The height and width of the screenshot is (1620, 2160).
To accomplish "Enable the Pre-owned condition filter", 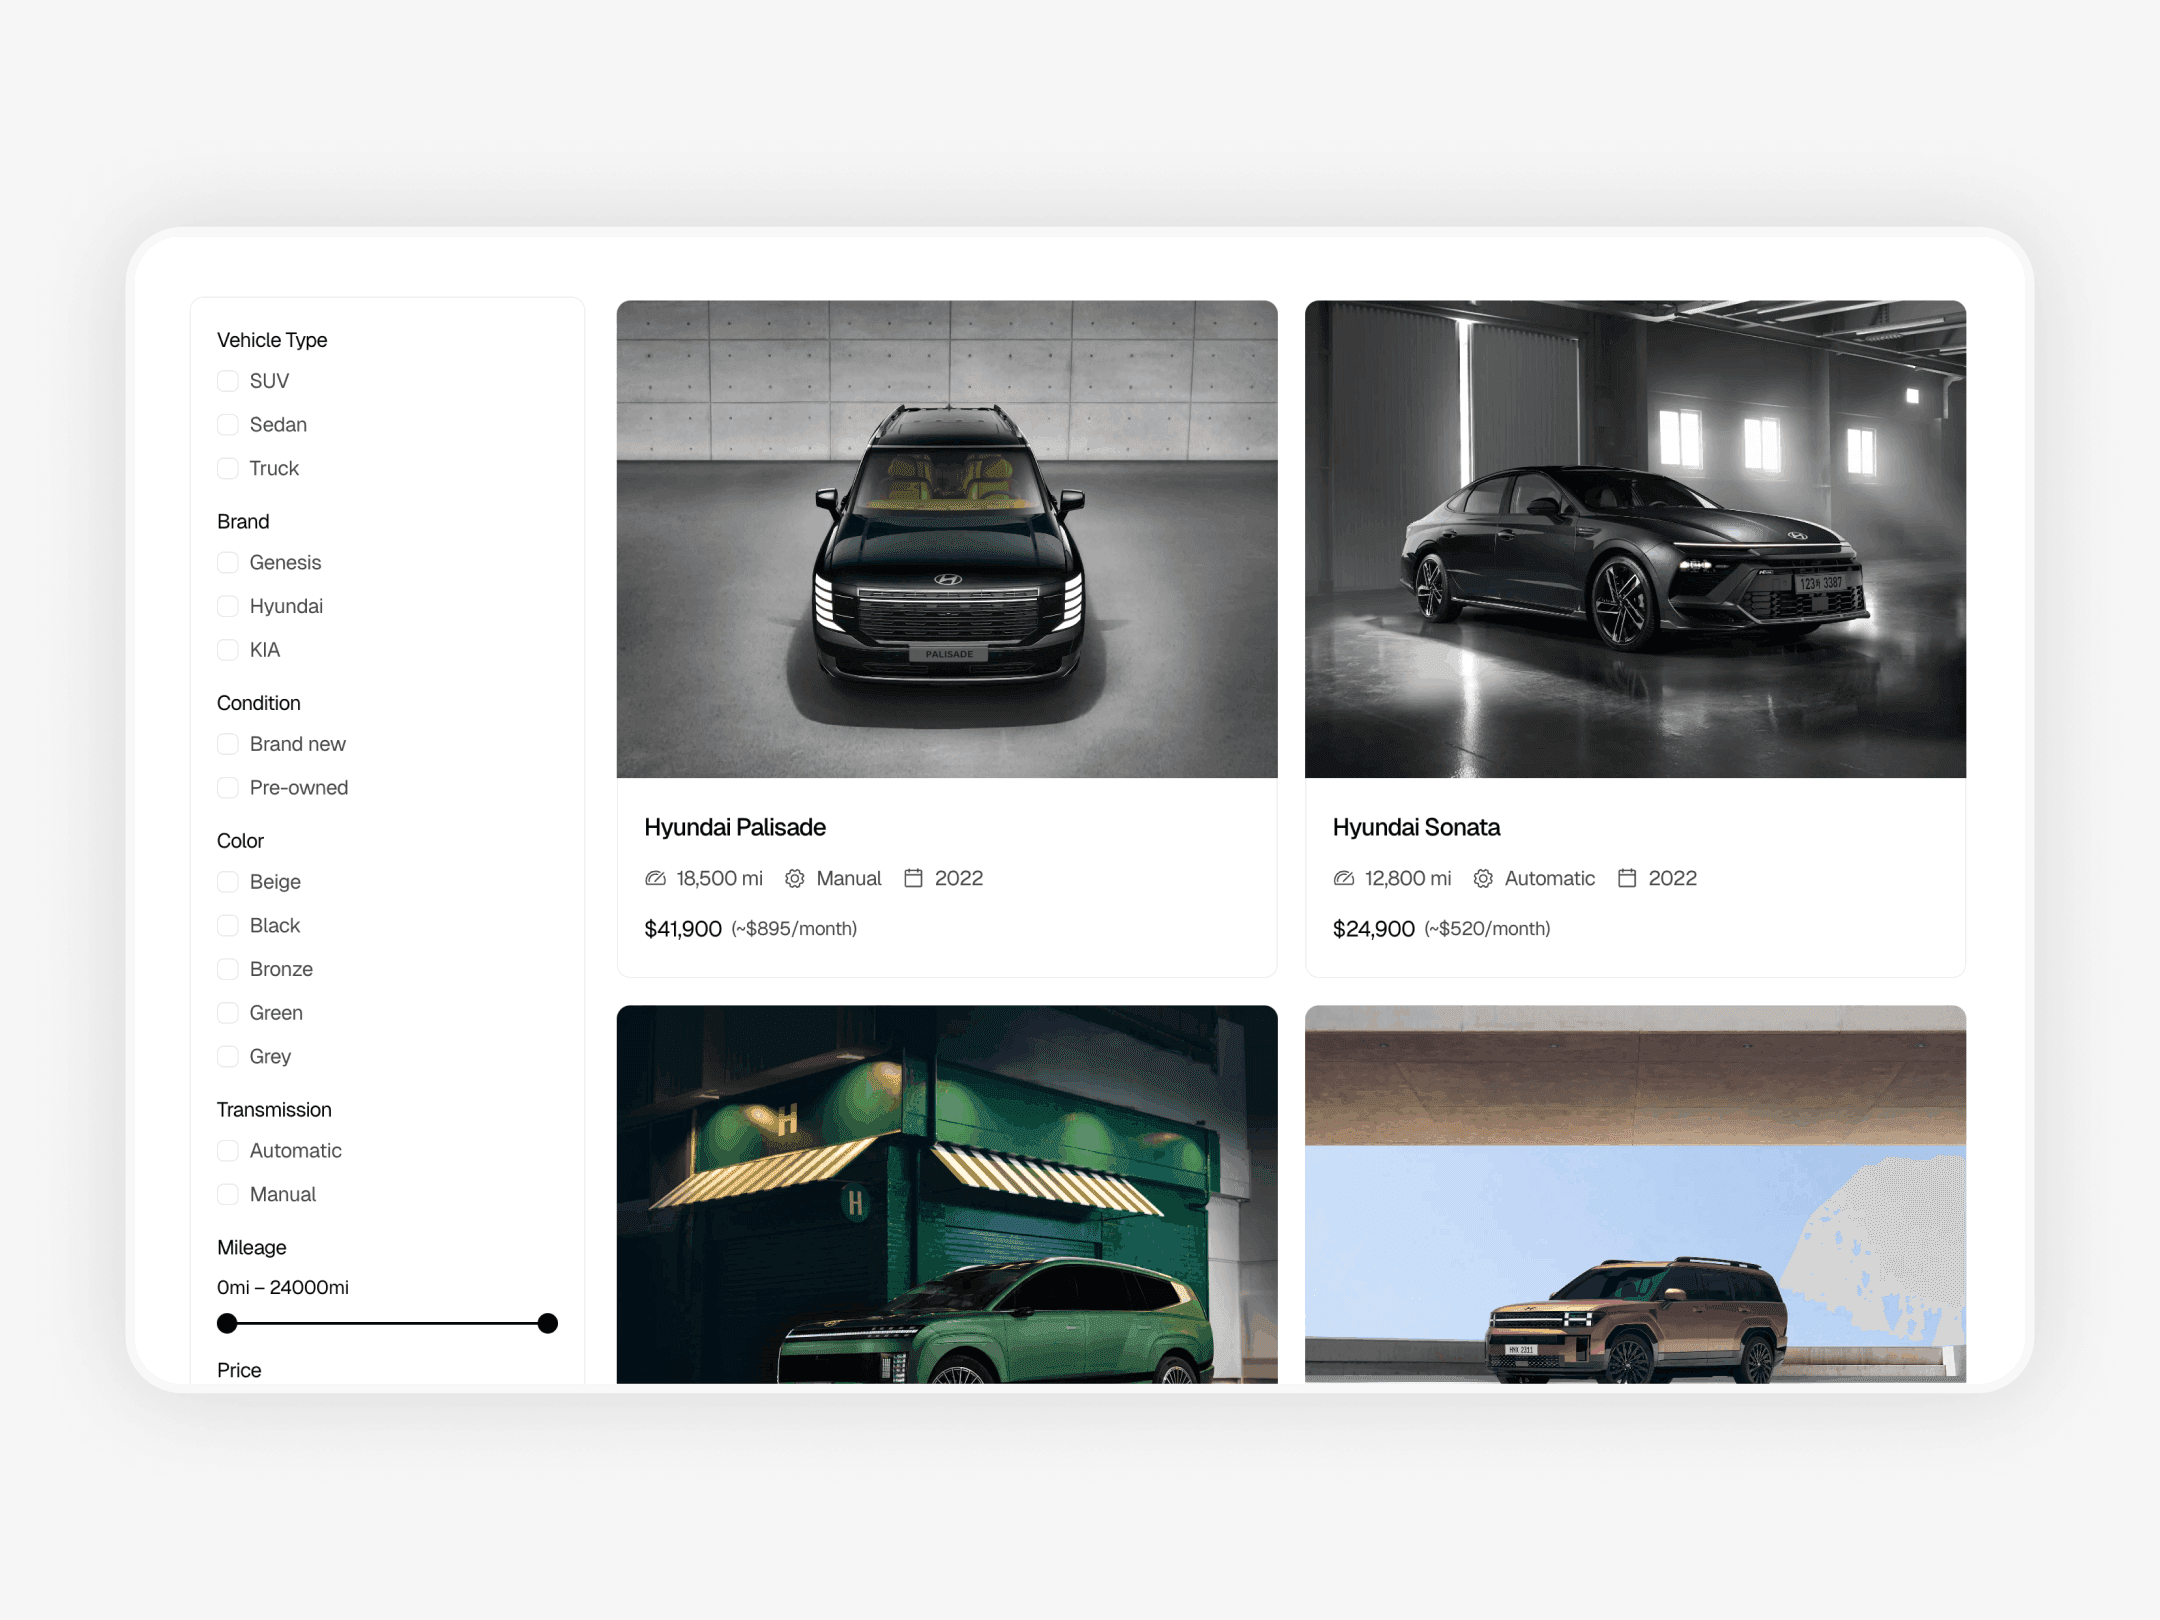I will pyautogui.click(x=228, y=787).
